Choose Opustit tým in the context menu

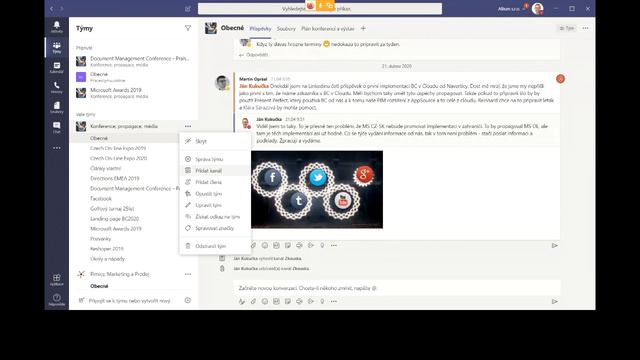point(215,193)
